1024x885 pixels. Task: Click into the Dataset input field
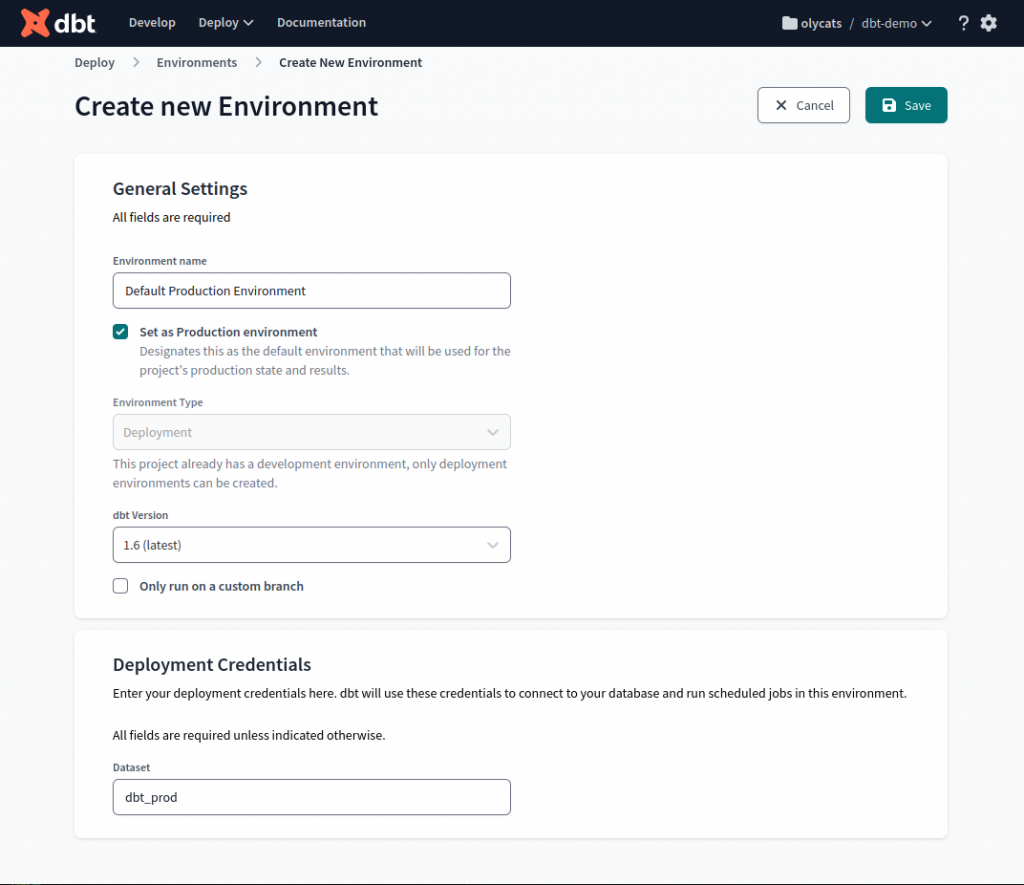pos(311,797)
